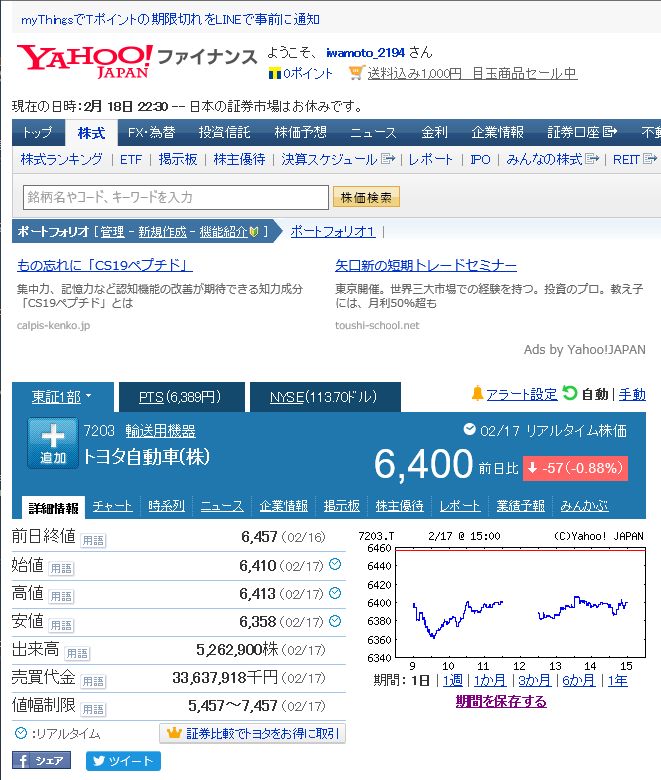Viewport: 661px width, 780px height.
Task: Click the iwamoto_2194 username link
Action: click(366, 53)
